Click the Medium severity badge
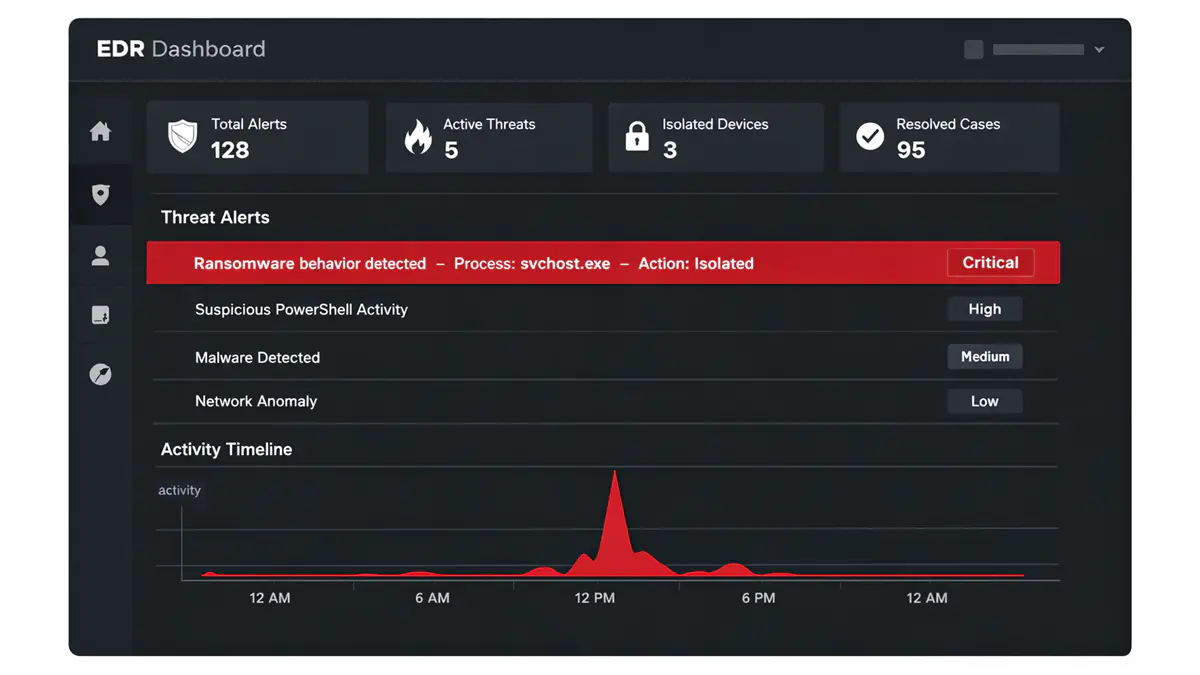Screen dimensions: 1200x675 point(985,356)
